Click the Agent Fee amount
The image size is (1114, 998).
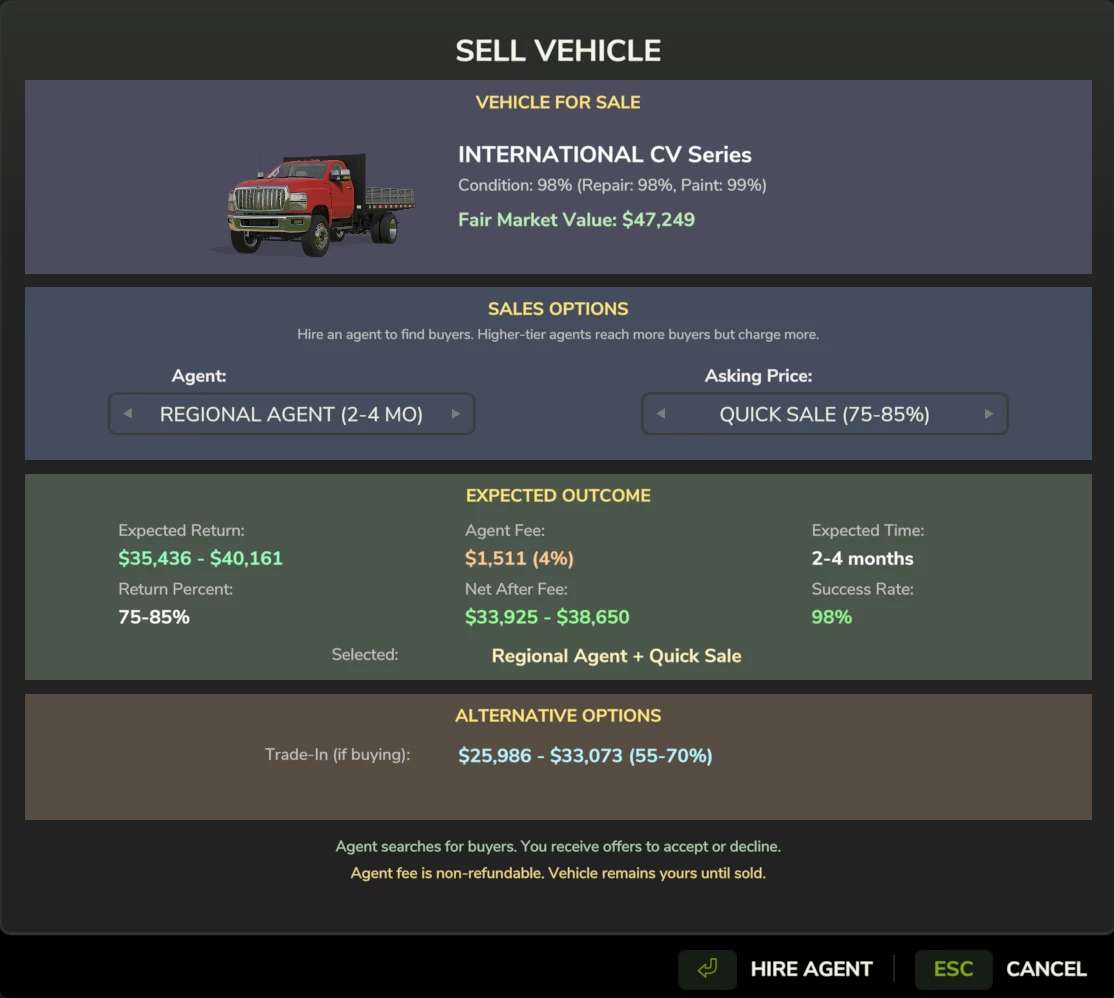coord(519,558)
